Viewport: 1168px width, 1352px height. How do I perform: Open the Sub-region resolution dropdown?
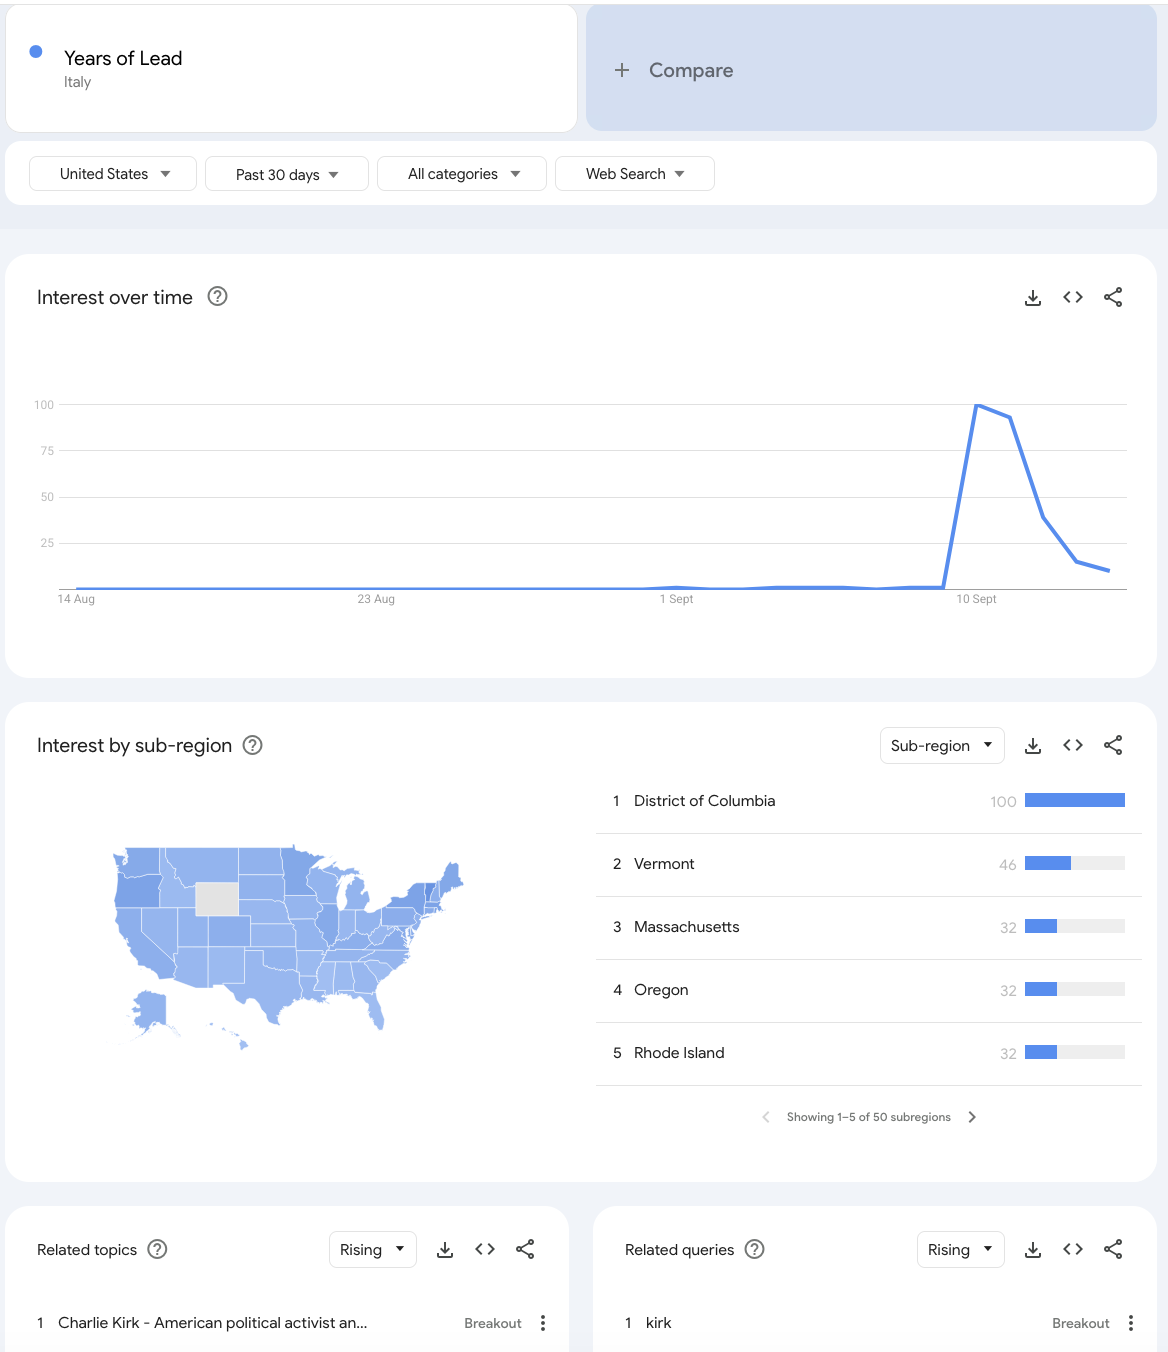coord(942,746)
